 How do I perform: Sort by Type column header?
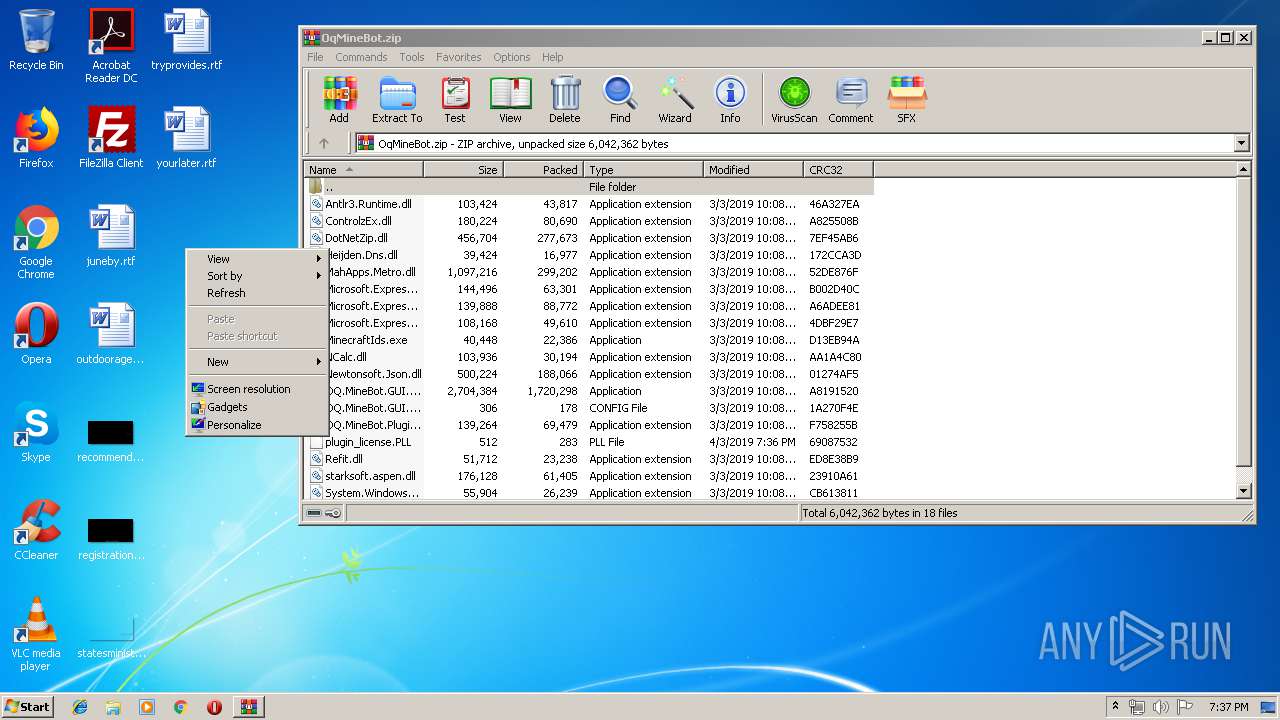[x=643, y=170]
